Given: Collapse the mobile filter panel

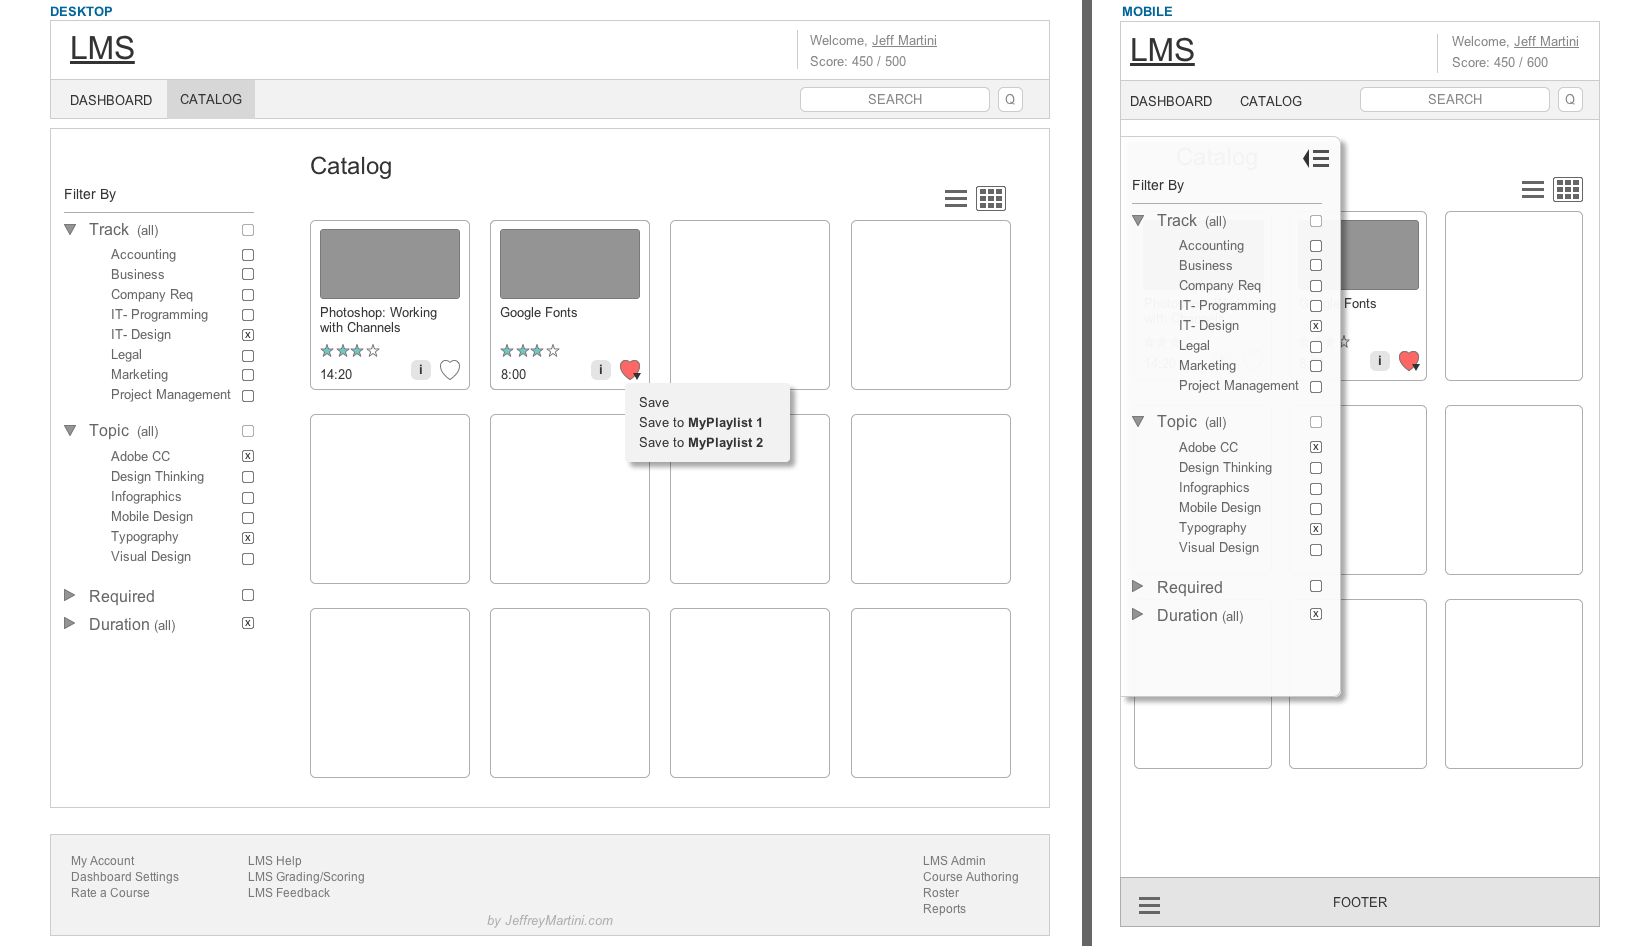Looking at the screenshot, I should 1316,159.
